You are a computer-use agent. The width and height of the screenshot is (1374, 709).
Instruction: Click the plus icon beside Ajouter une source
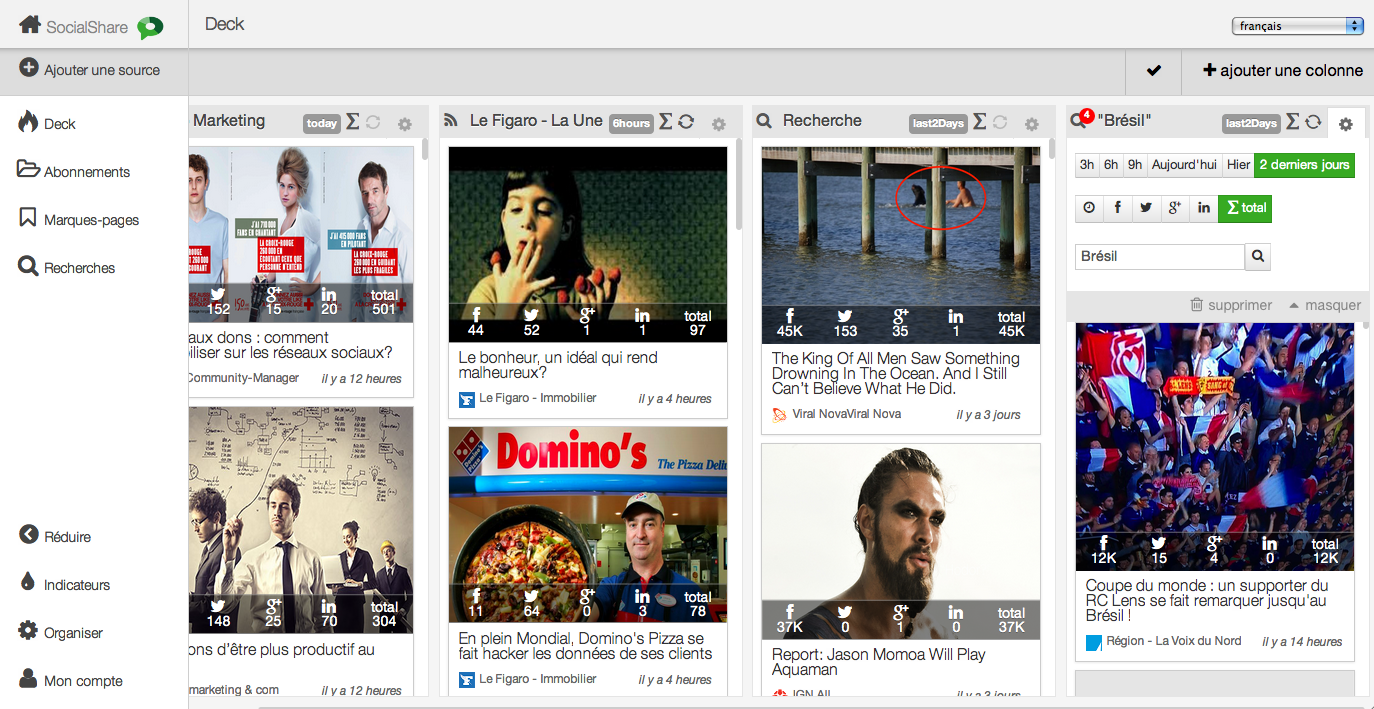click(x=29, y=69)
